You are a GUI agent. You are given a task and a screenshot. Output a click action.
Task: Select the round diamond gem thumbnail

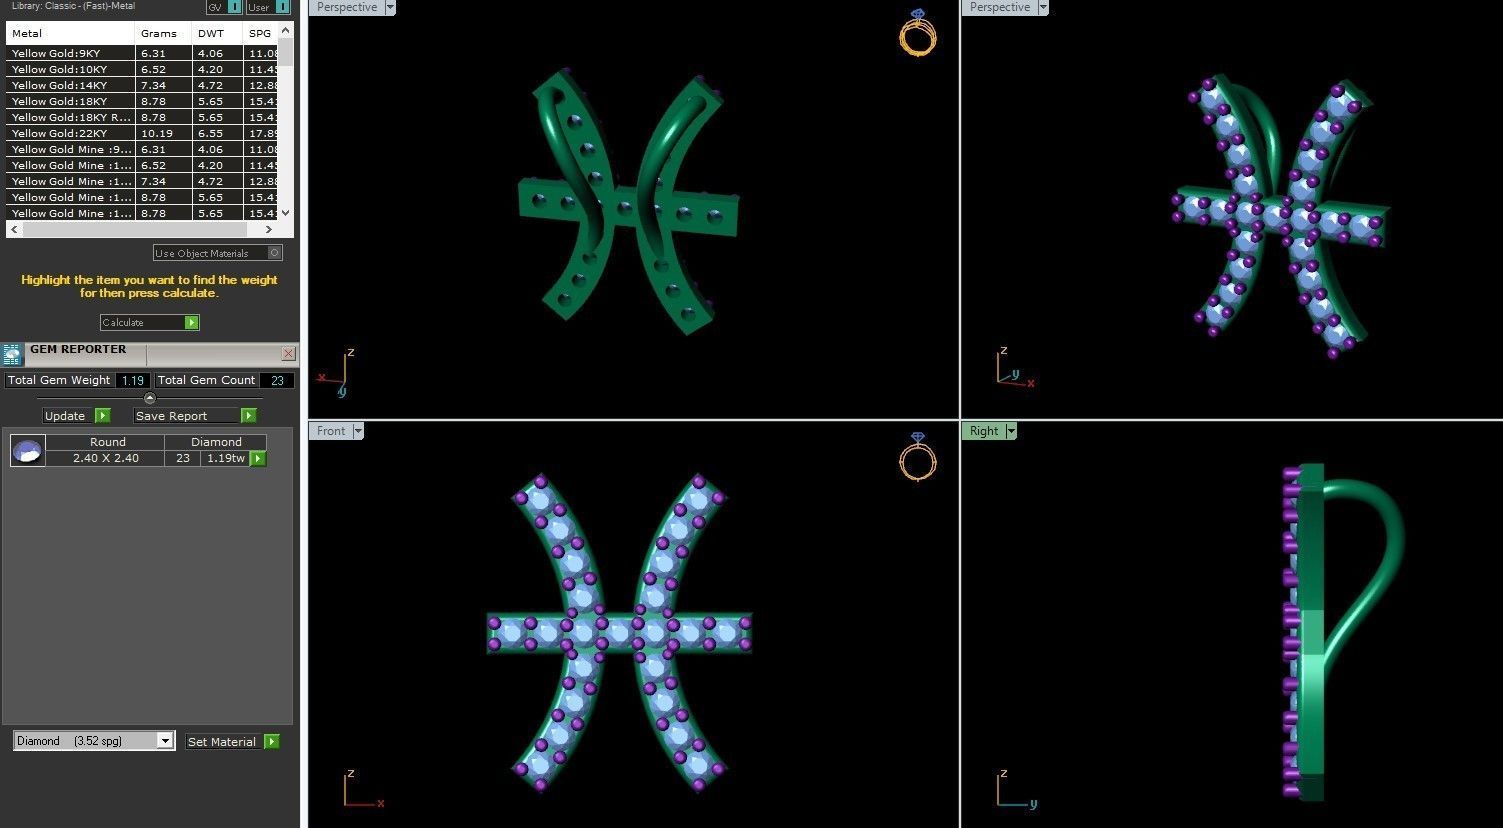tap(27, 450)
